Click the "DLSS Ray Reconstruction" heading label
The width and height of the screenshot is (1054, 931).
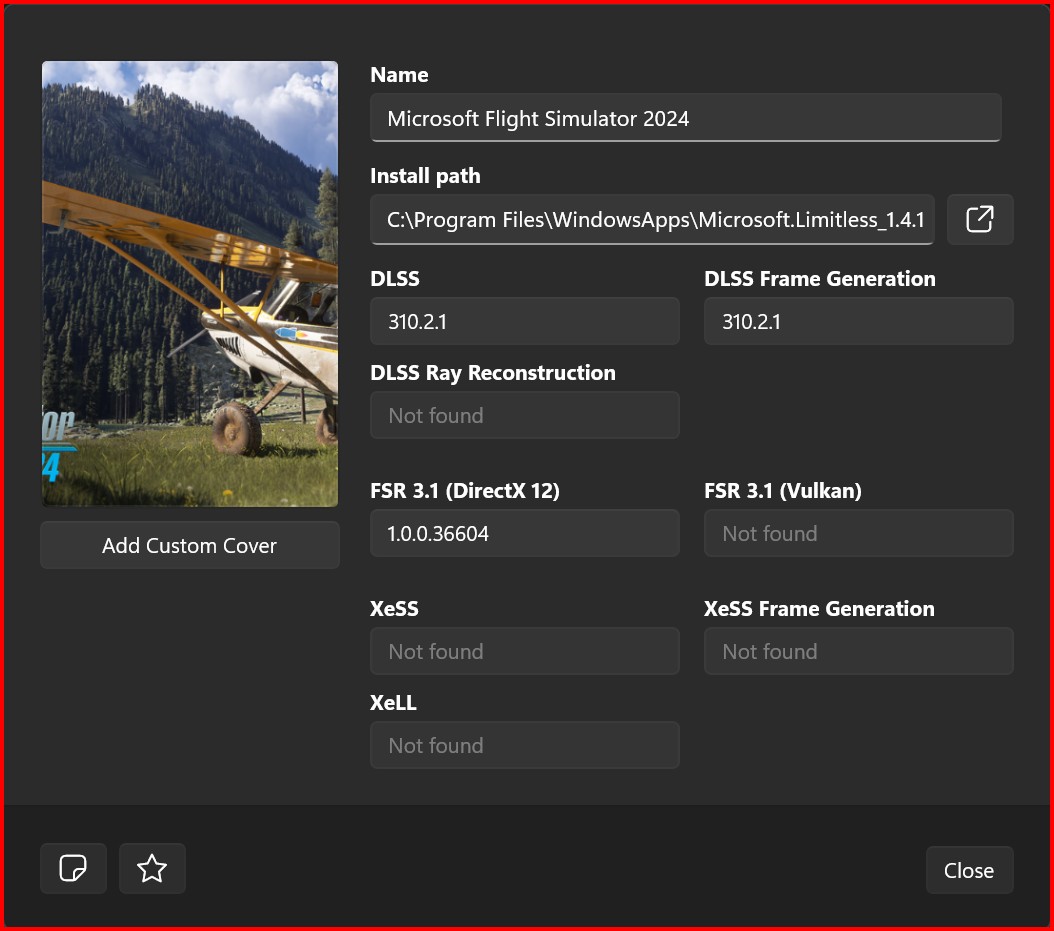[492, 373]
